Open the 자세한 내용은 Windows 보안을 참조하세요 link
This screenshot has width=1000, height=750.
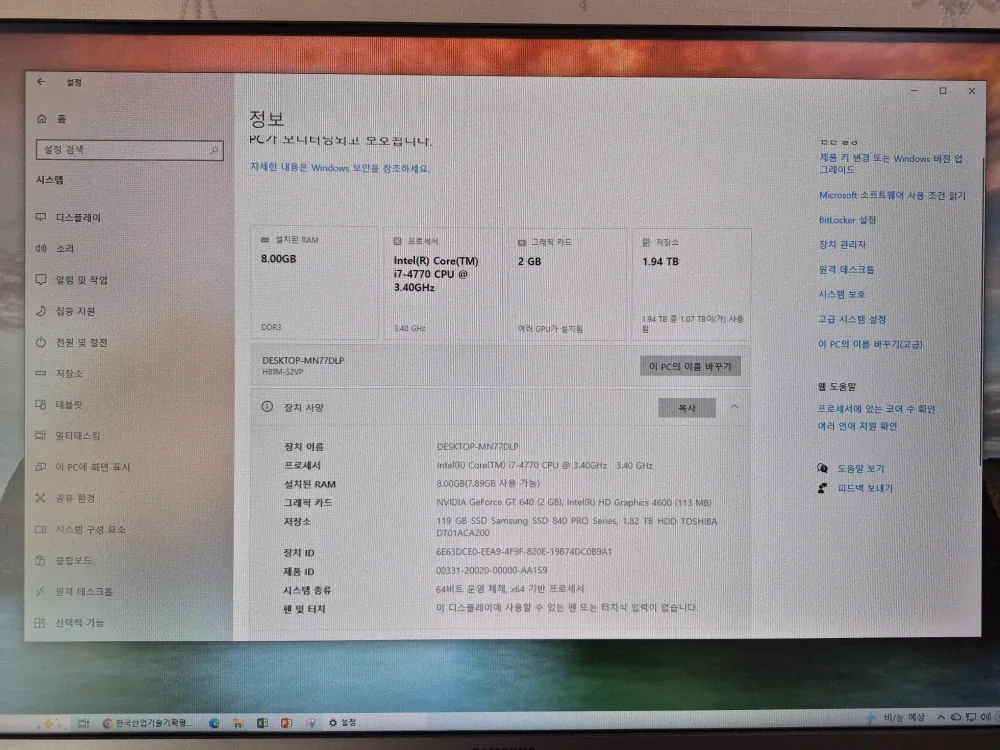point(340,168)
